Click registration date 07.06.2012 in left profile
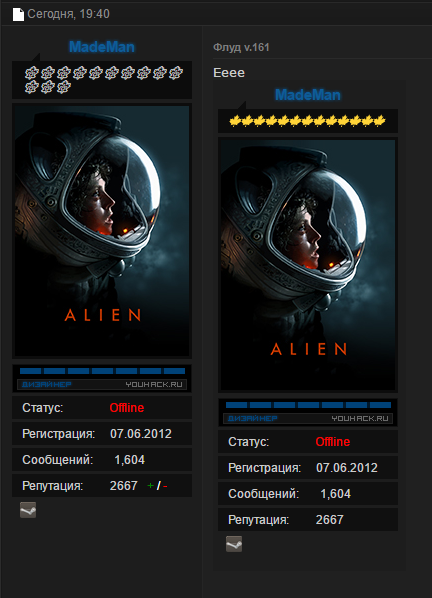The height and width of the screenshot is (598, 432). 141,434
